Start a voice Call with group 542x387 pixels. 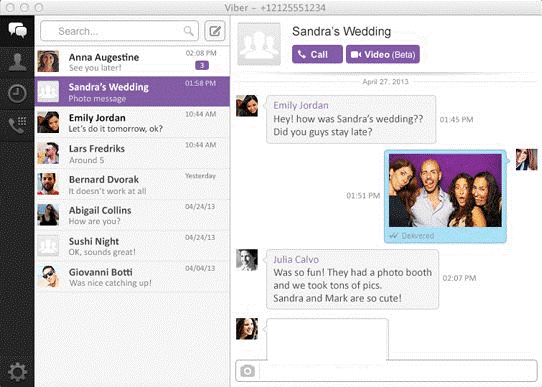click(317, 54)
